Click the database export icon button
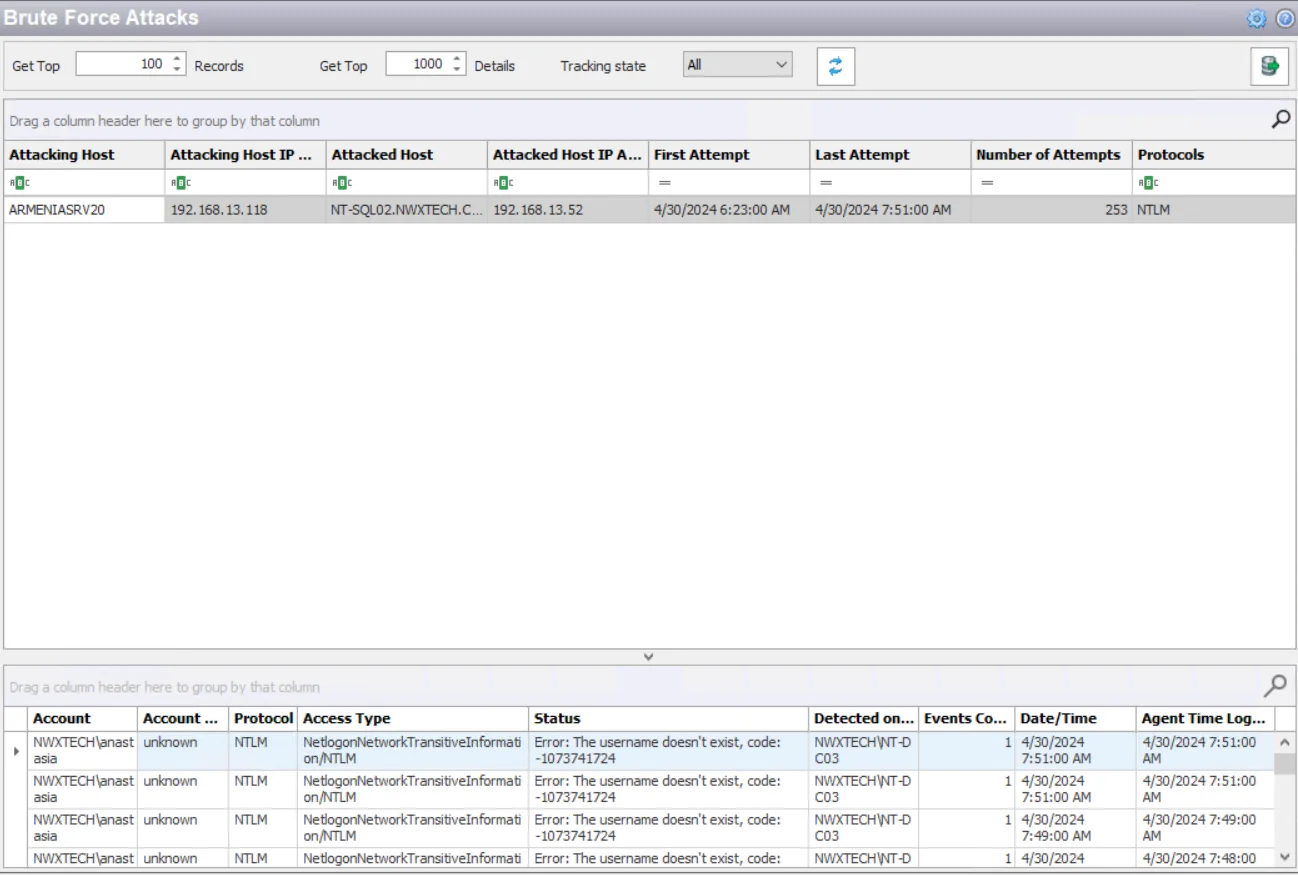 (x=1269, y=66)
